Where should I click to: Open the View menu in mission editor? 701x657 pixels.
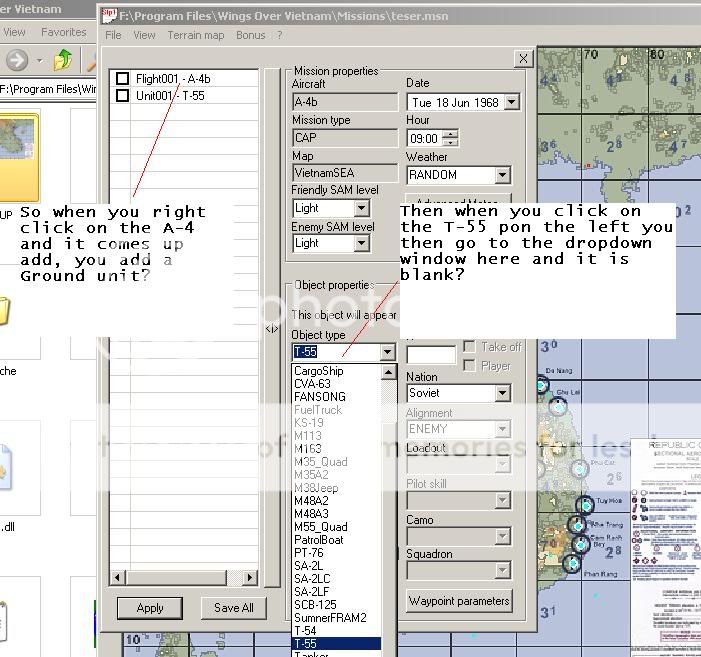click(x=144, y=35)
